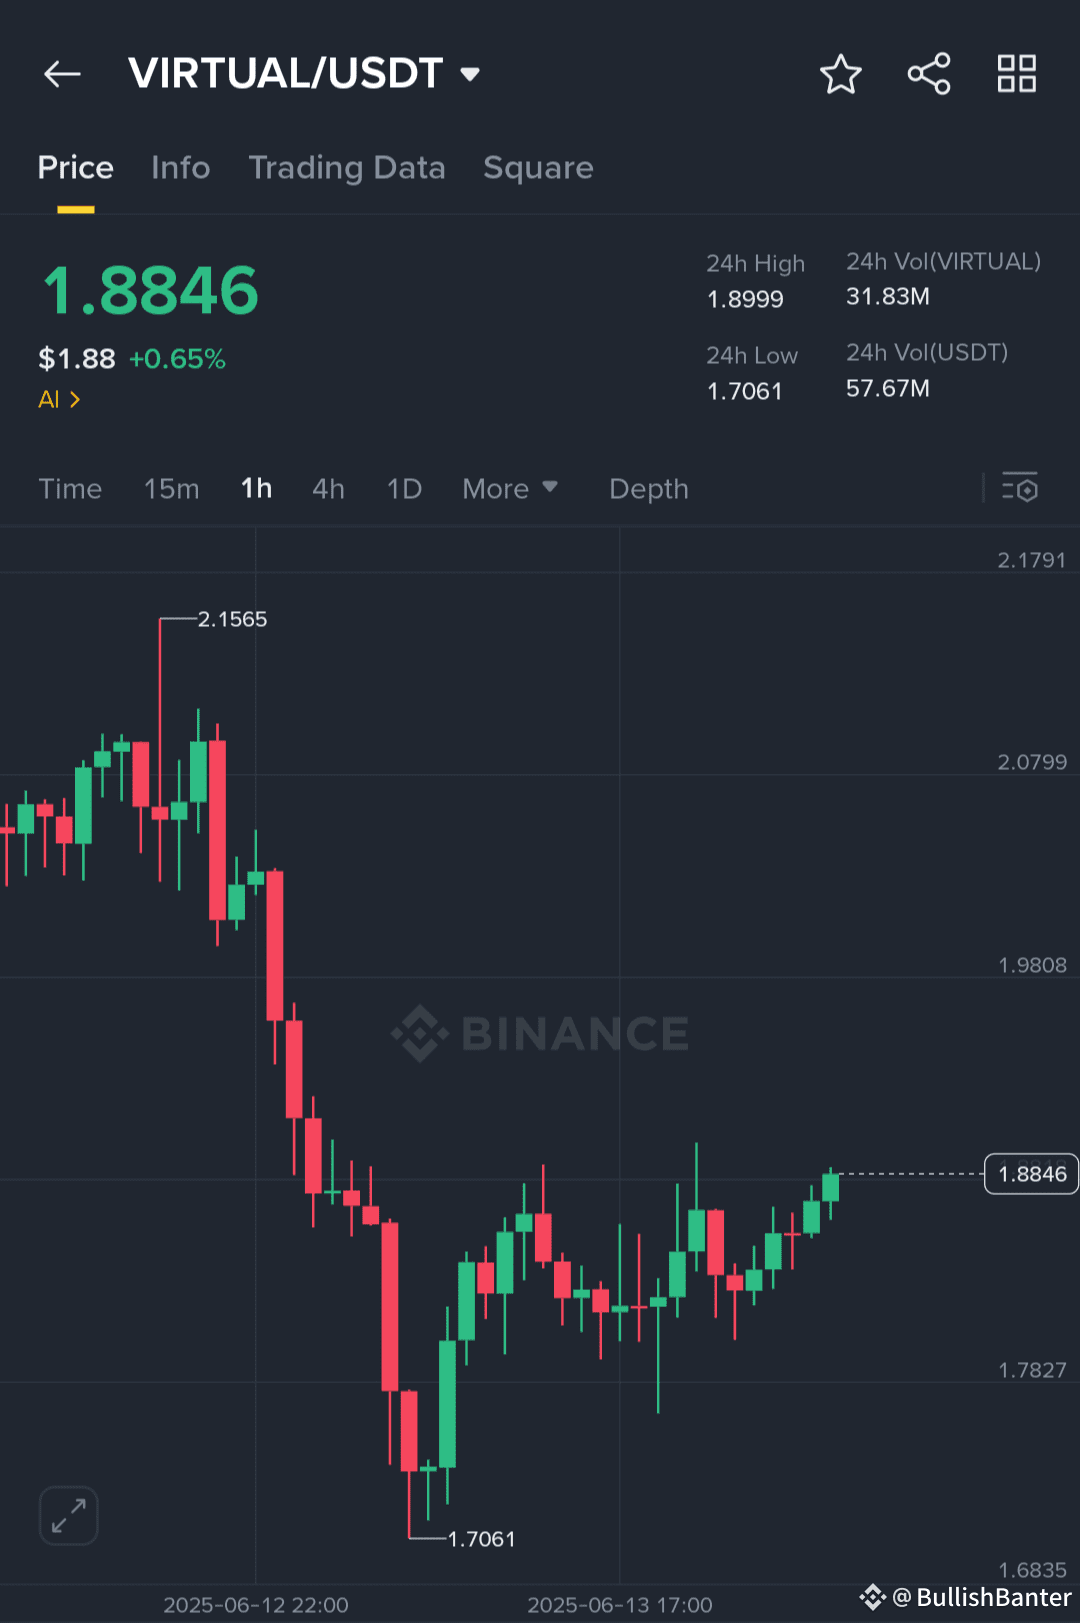Screen dimensions: 1080x1623
Task: Open the grid layout menu
Action: (x=1016, y=73)
